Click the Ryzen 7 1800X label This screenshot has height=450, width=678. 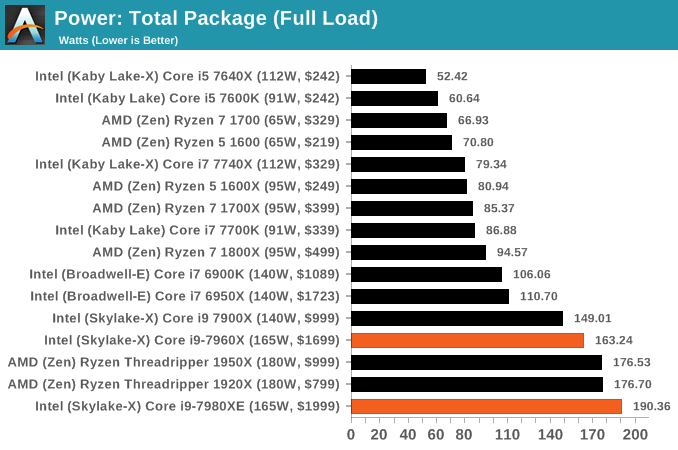pos(216,252)
